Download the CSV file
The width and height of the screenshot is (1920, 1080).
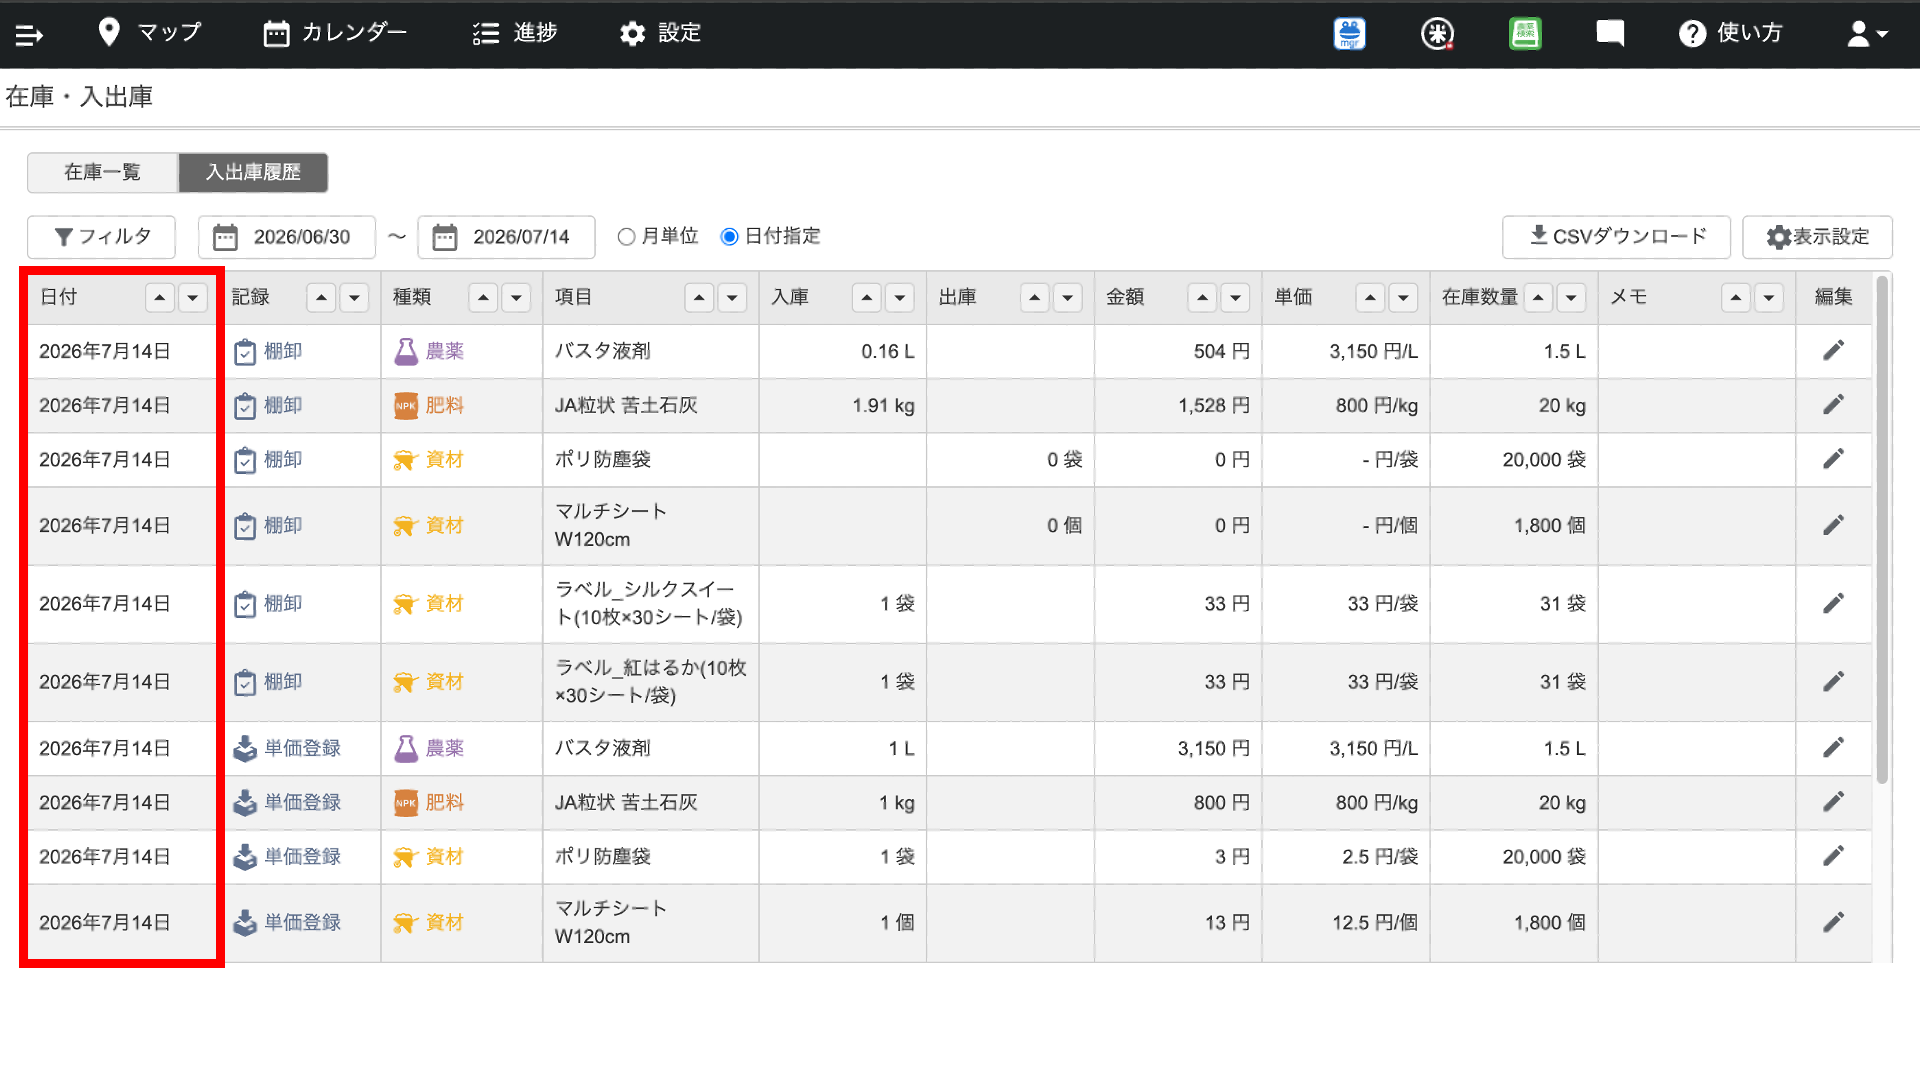pyautogui.click(x=1616, y=237)
